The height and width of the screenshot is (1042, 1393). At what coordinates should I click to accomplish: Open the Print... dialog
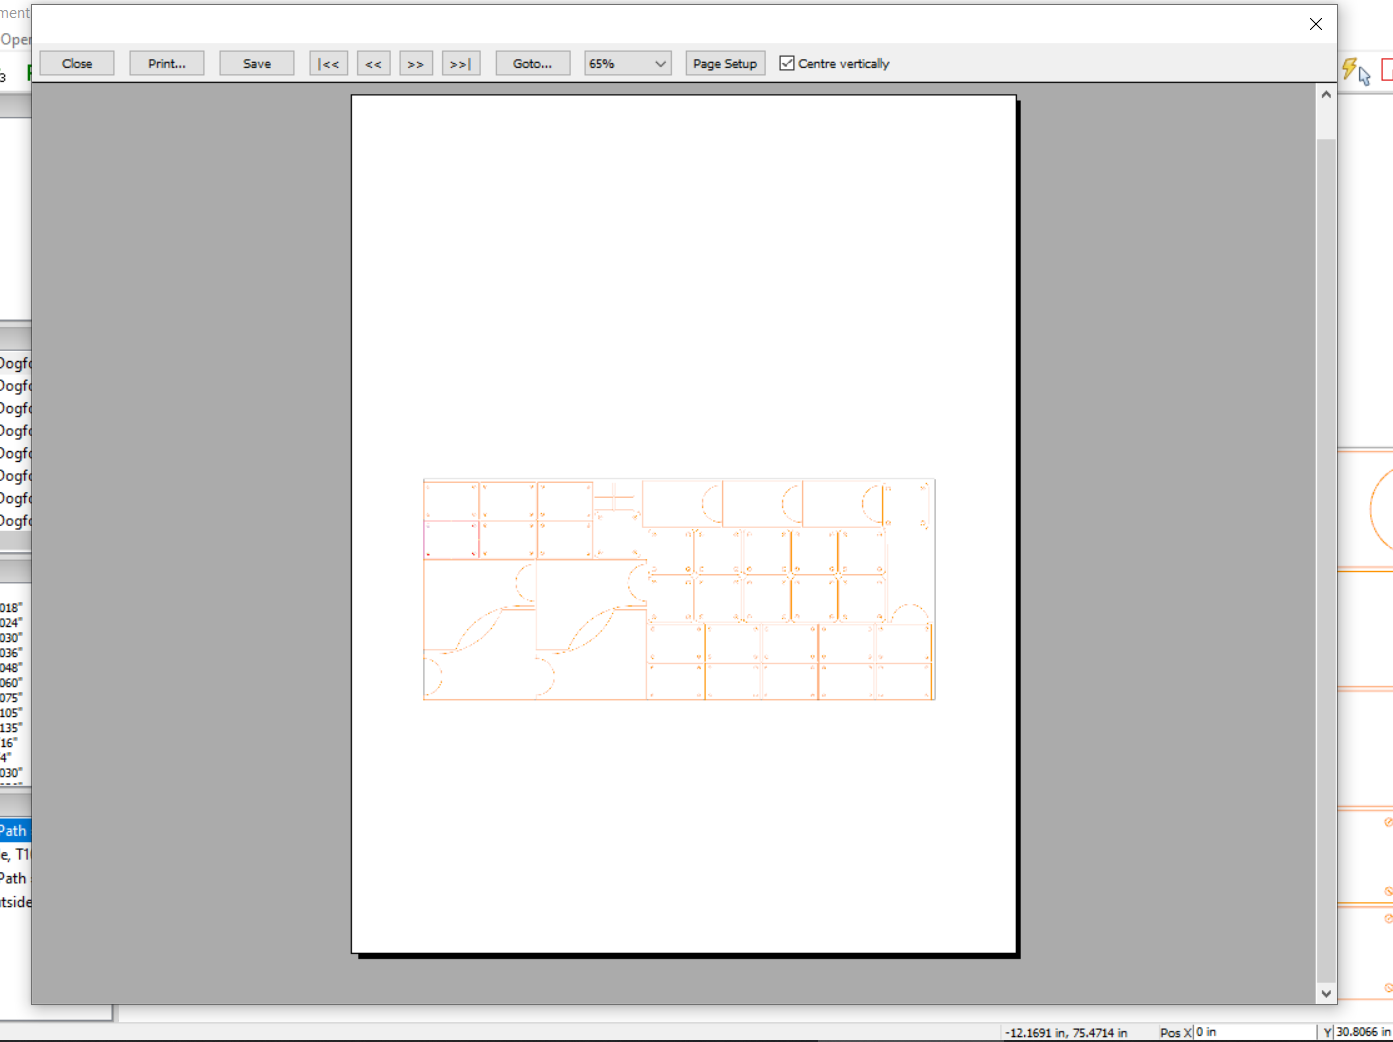coord(167,63)
